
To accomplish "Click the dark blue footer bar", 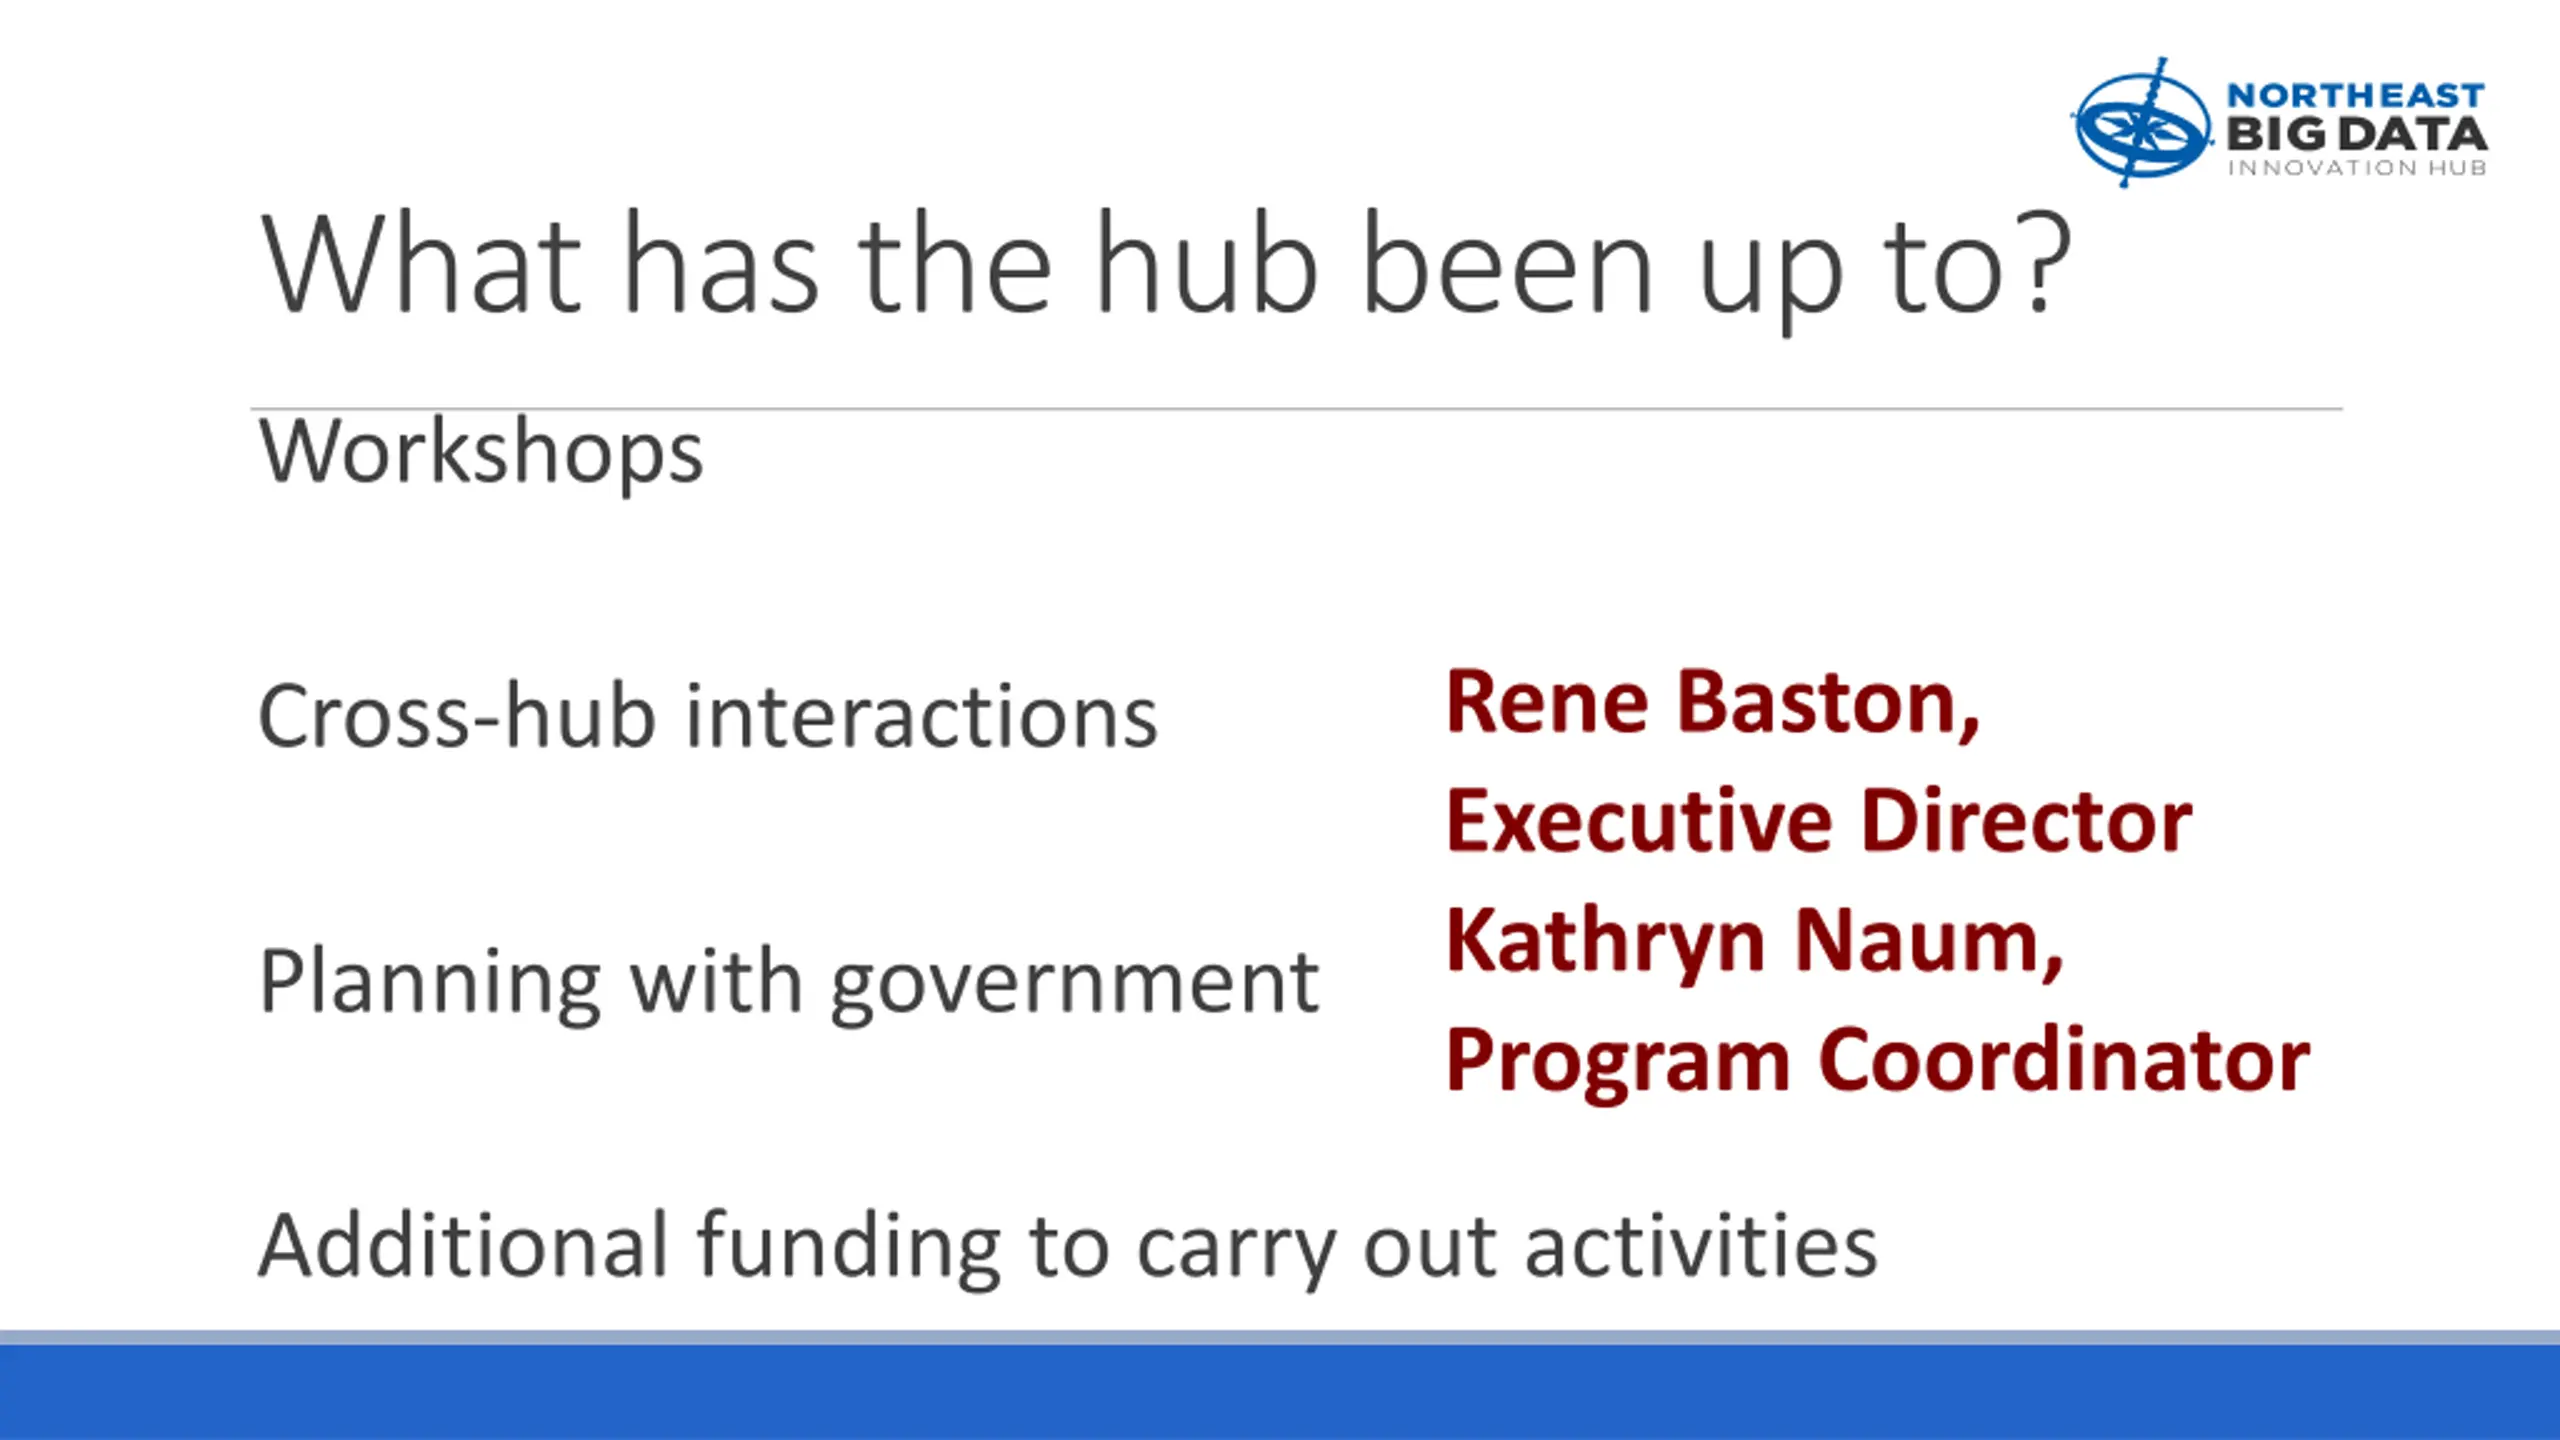I will 1280,1392.
